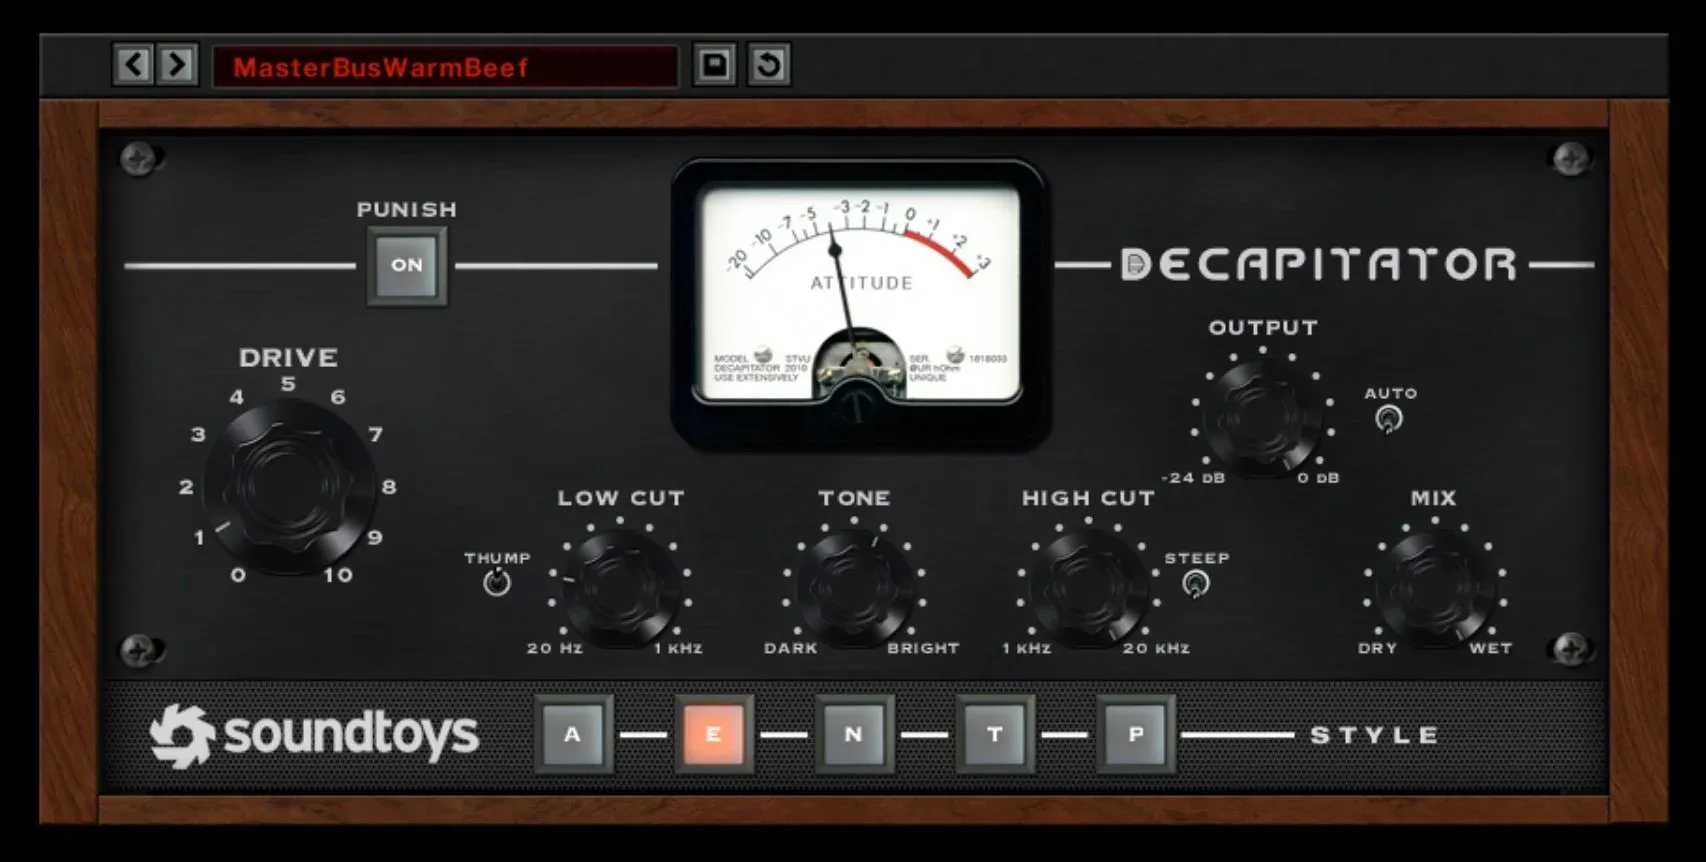The height and width of the screenshot is (862, 1706).
Task: Click the 'BRIGHT' label under TONE
Action: [923, 648]
